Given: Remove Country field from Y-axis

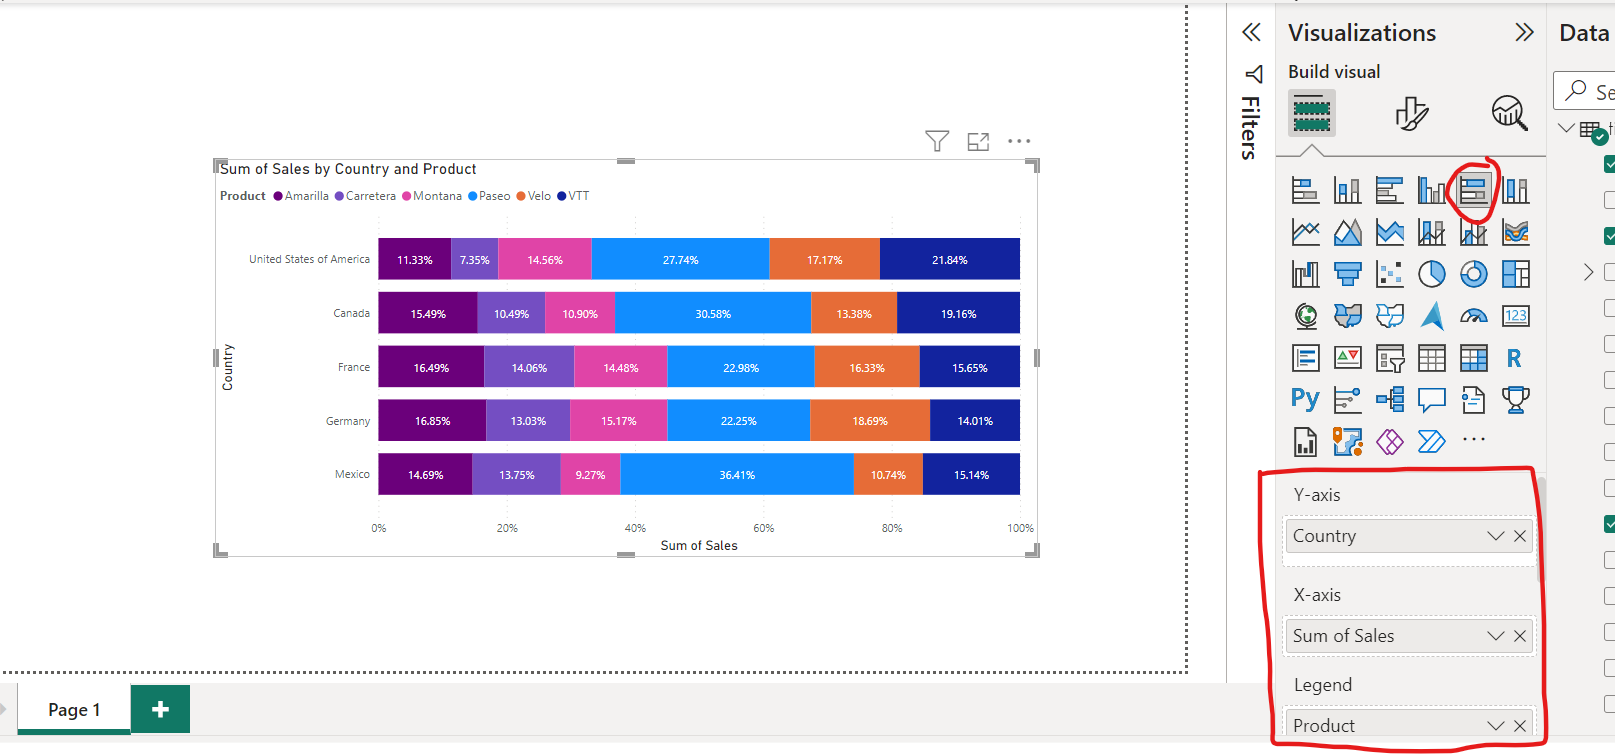Looking at the screenshot, I should coord(1520,536).
